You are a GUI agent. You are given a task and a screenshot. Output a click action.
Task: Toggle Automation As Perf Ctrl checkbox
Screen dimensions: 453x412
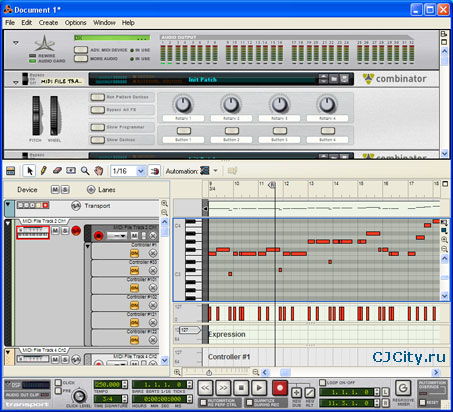tap(203, 403)
